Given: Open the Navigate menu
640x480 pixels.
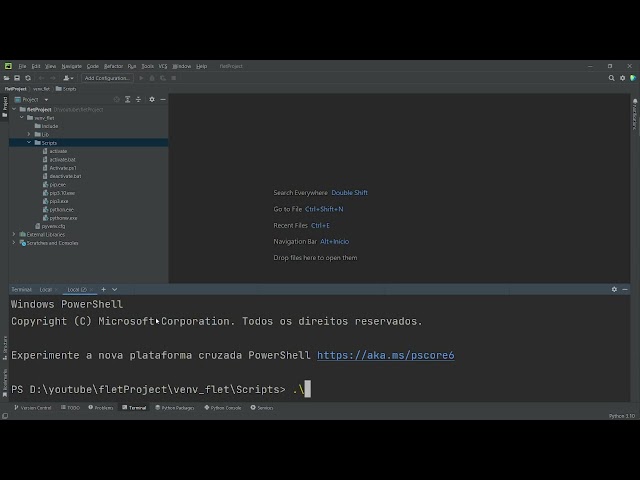Looking at the screenshot, I should pos(71,66).
